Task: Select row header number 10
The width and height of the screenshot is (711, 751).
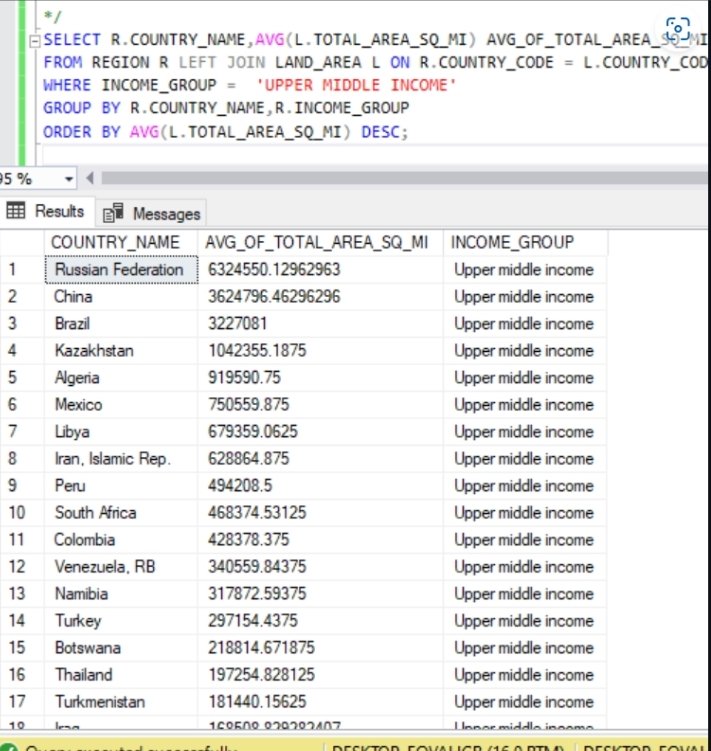Action: tap(22, 513)
